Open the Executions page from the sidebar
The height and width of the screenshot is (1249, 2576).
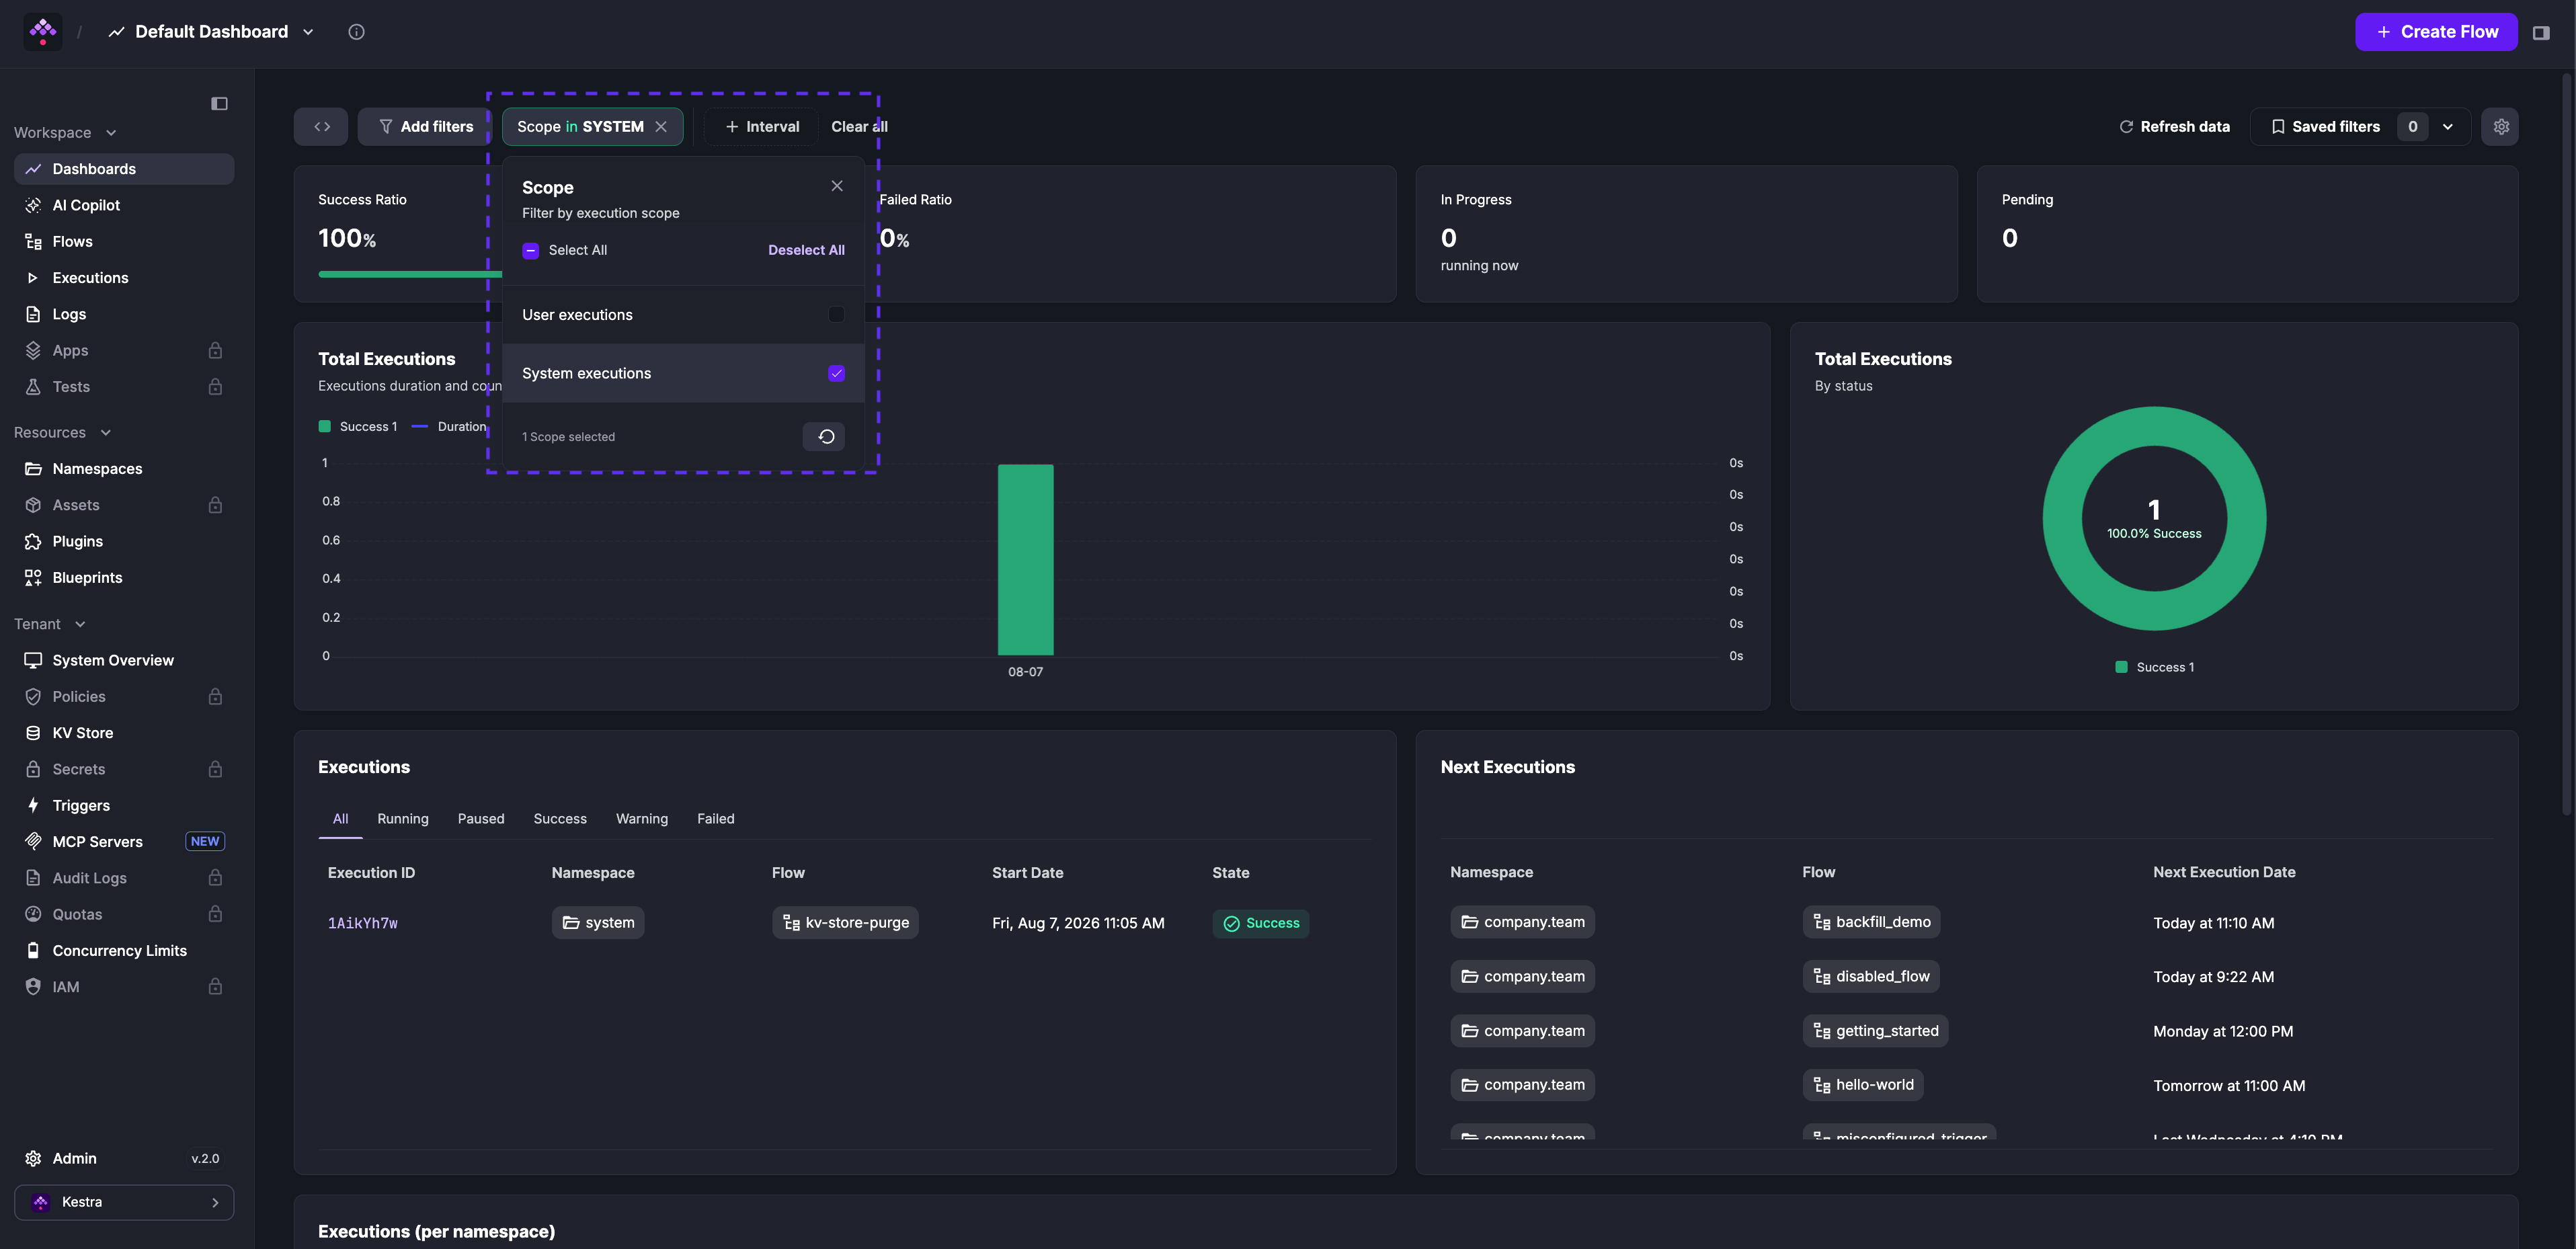[x=124, y=278]
